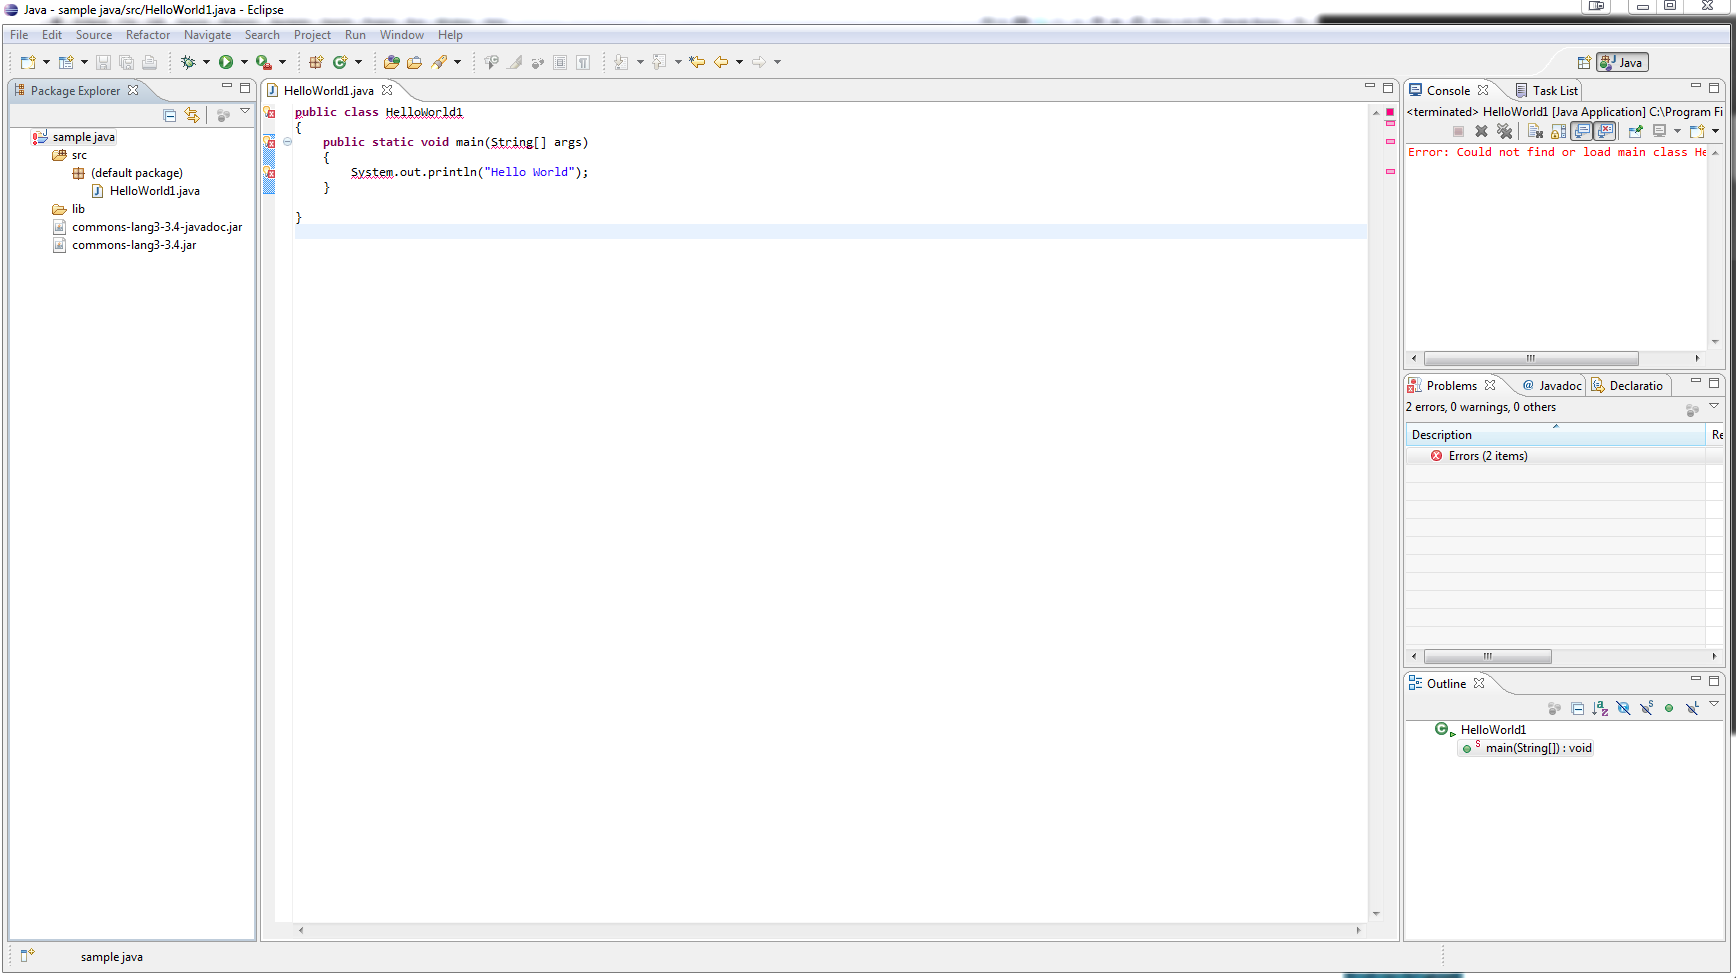The image size is (1736, 978).
Task: Toggle Scroll Lock in the Console
Action: 1558,131
